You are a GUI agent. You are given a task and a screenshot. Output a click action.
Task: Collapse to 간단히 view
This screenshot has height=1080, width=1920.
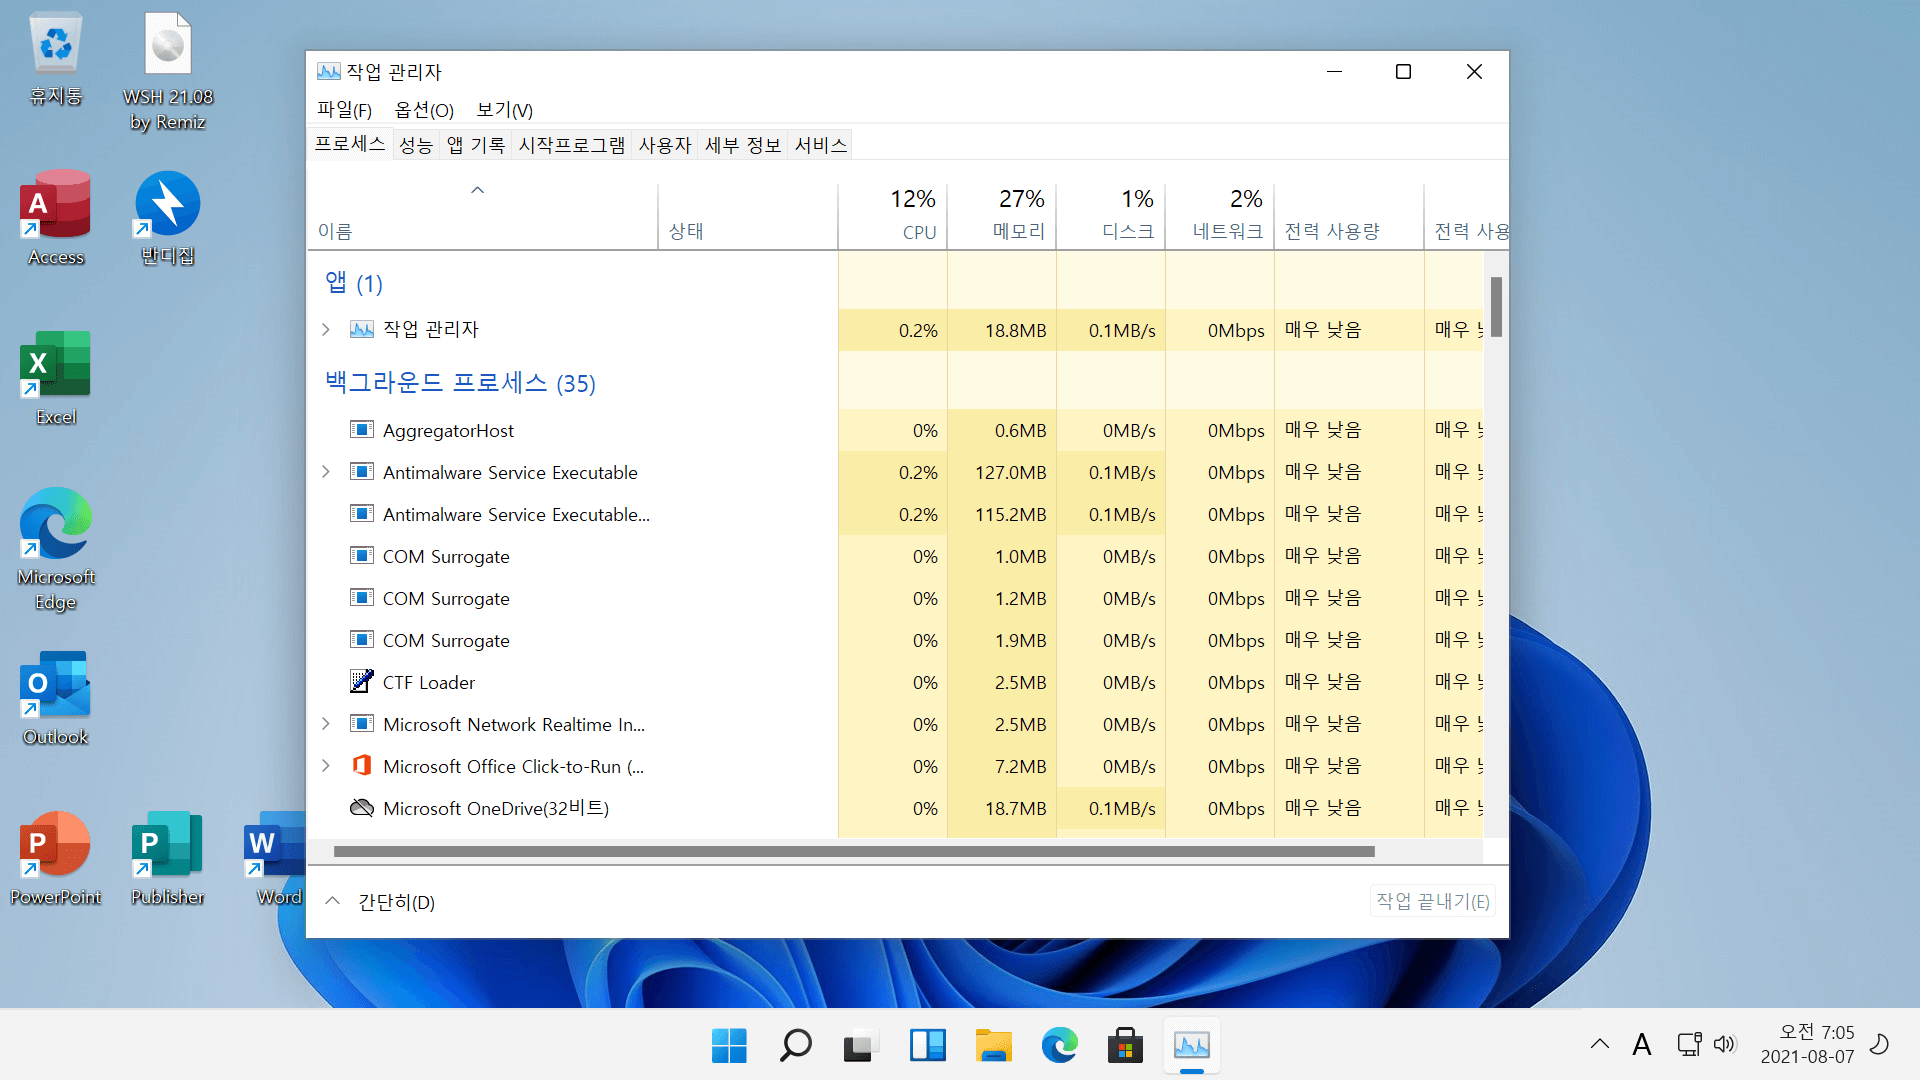click(x=381, y=902)
